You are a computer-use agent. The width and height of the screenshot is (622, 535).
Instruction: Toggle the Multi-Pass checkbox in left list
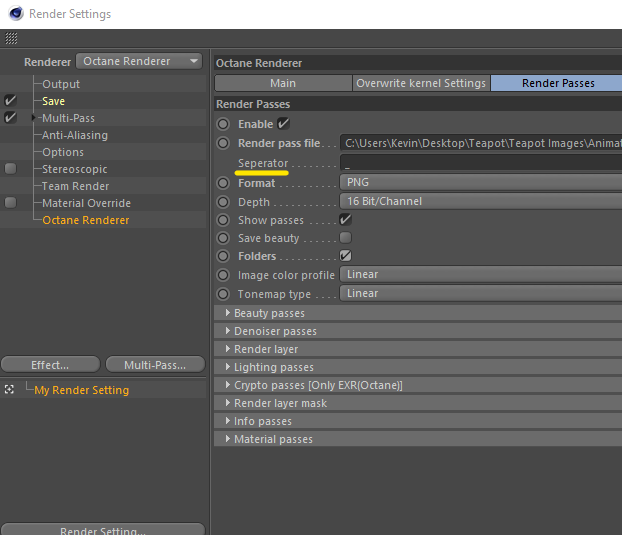point(10,118)
